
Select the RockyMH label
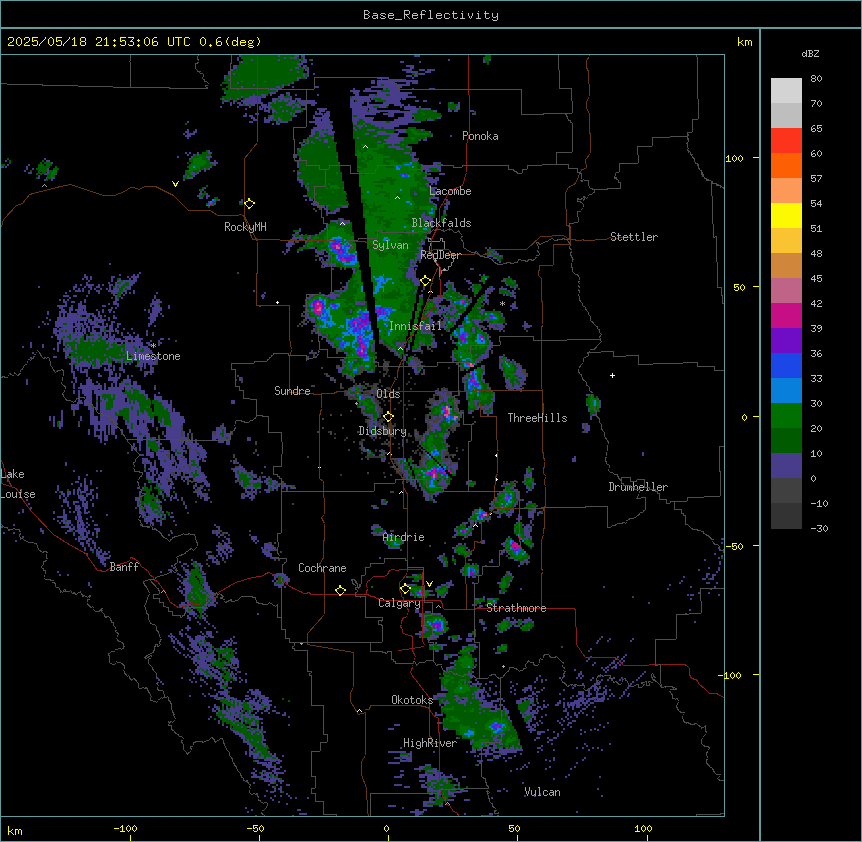pos(245,227)
